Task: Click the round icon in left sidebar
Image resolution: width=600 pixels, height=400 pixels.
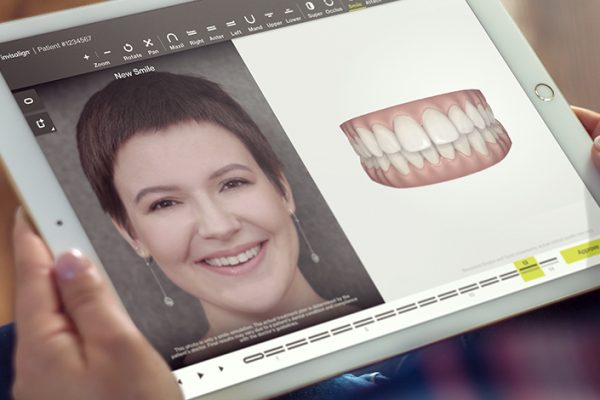Action: click(x=27, y=101)
